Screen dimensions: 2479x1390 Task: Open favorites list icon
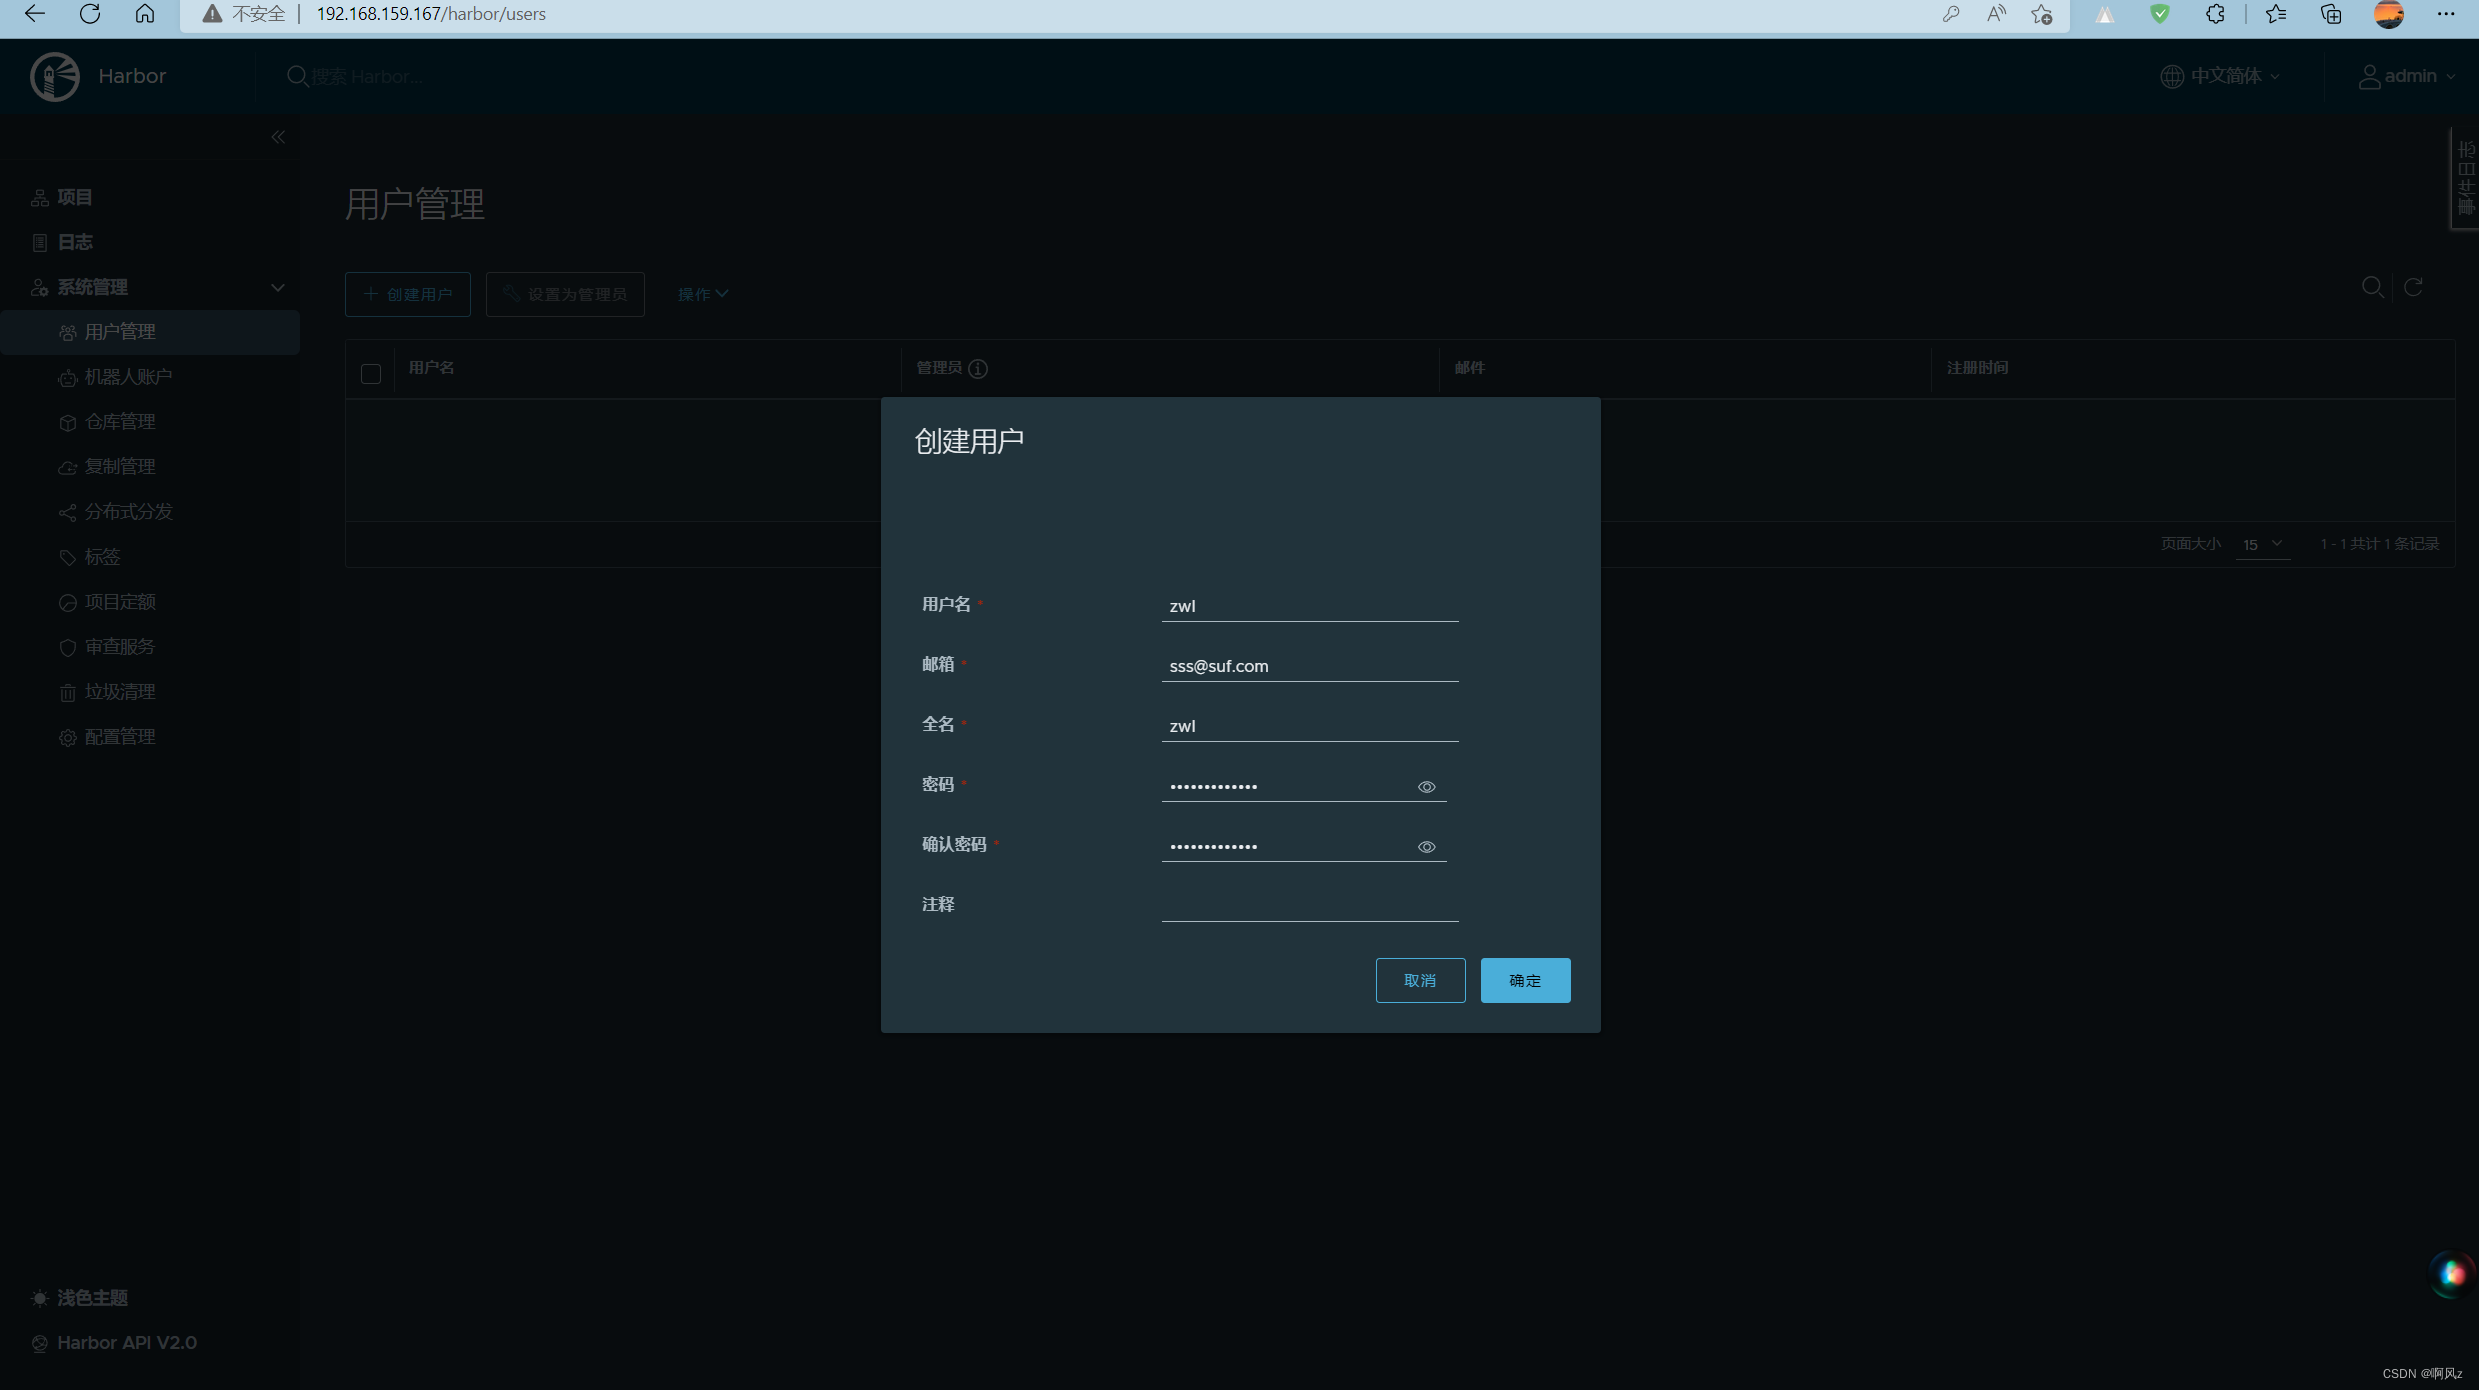click(x=2276, y=14)
